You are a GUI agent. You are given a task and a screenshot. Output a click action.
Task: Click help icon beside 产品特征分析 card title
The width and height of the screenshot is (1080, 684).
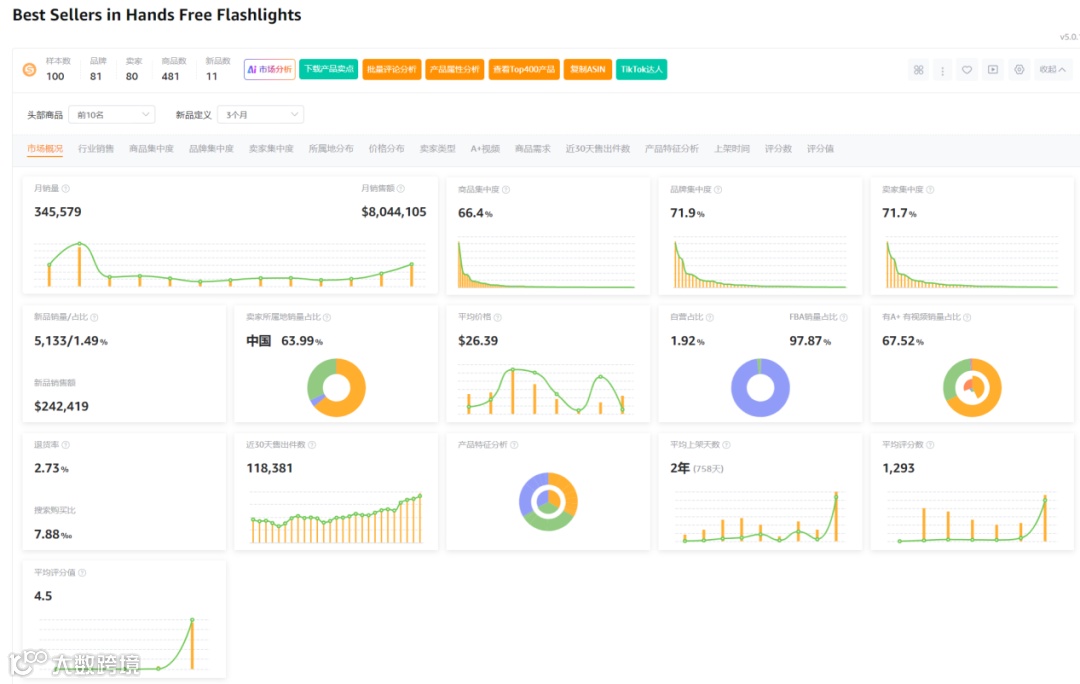coord(515,445)
